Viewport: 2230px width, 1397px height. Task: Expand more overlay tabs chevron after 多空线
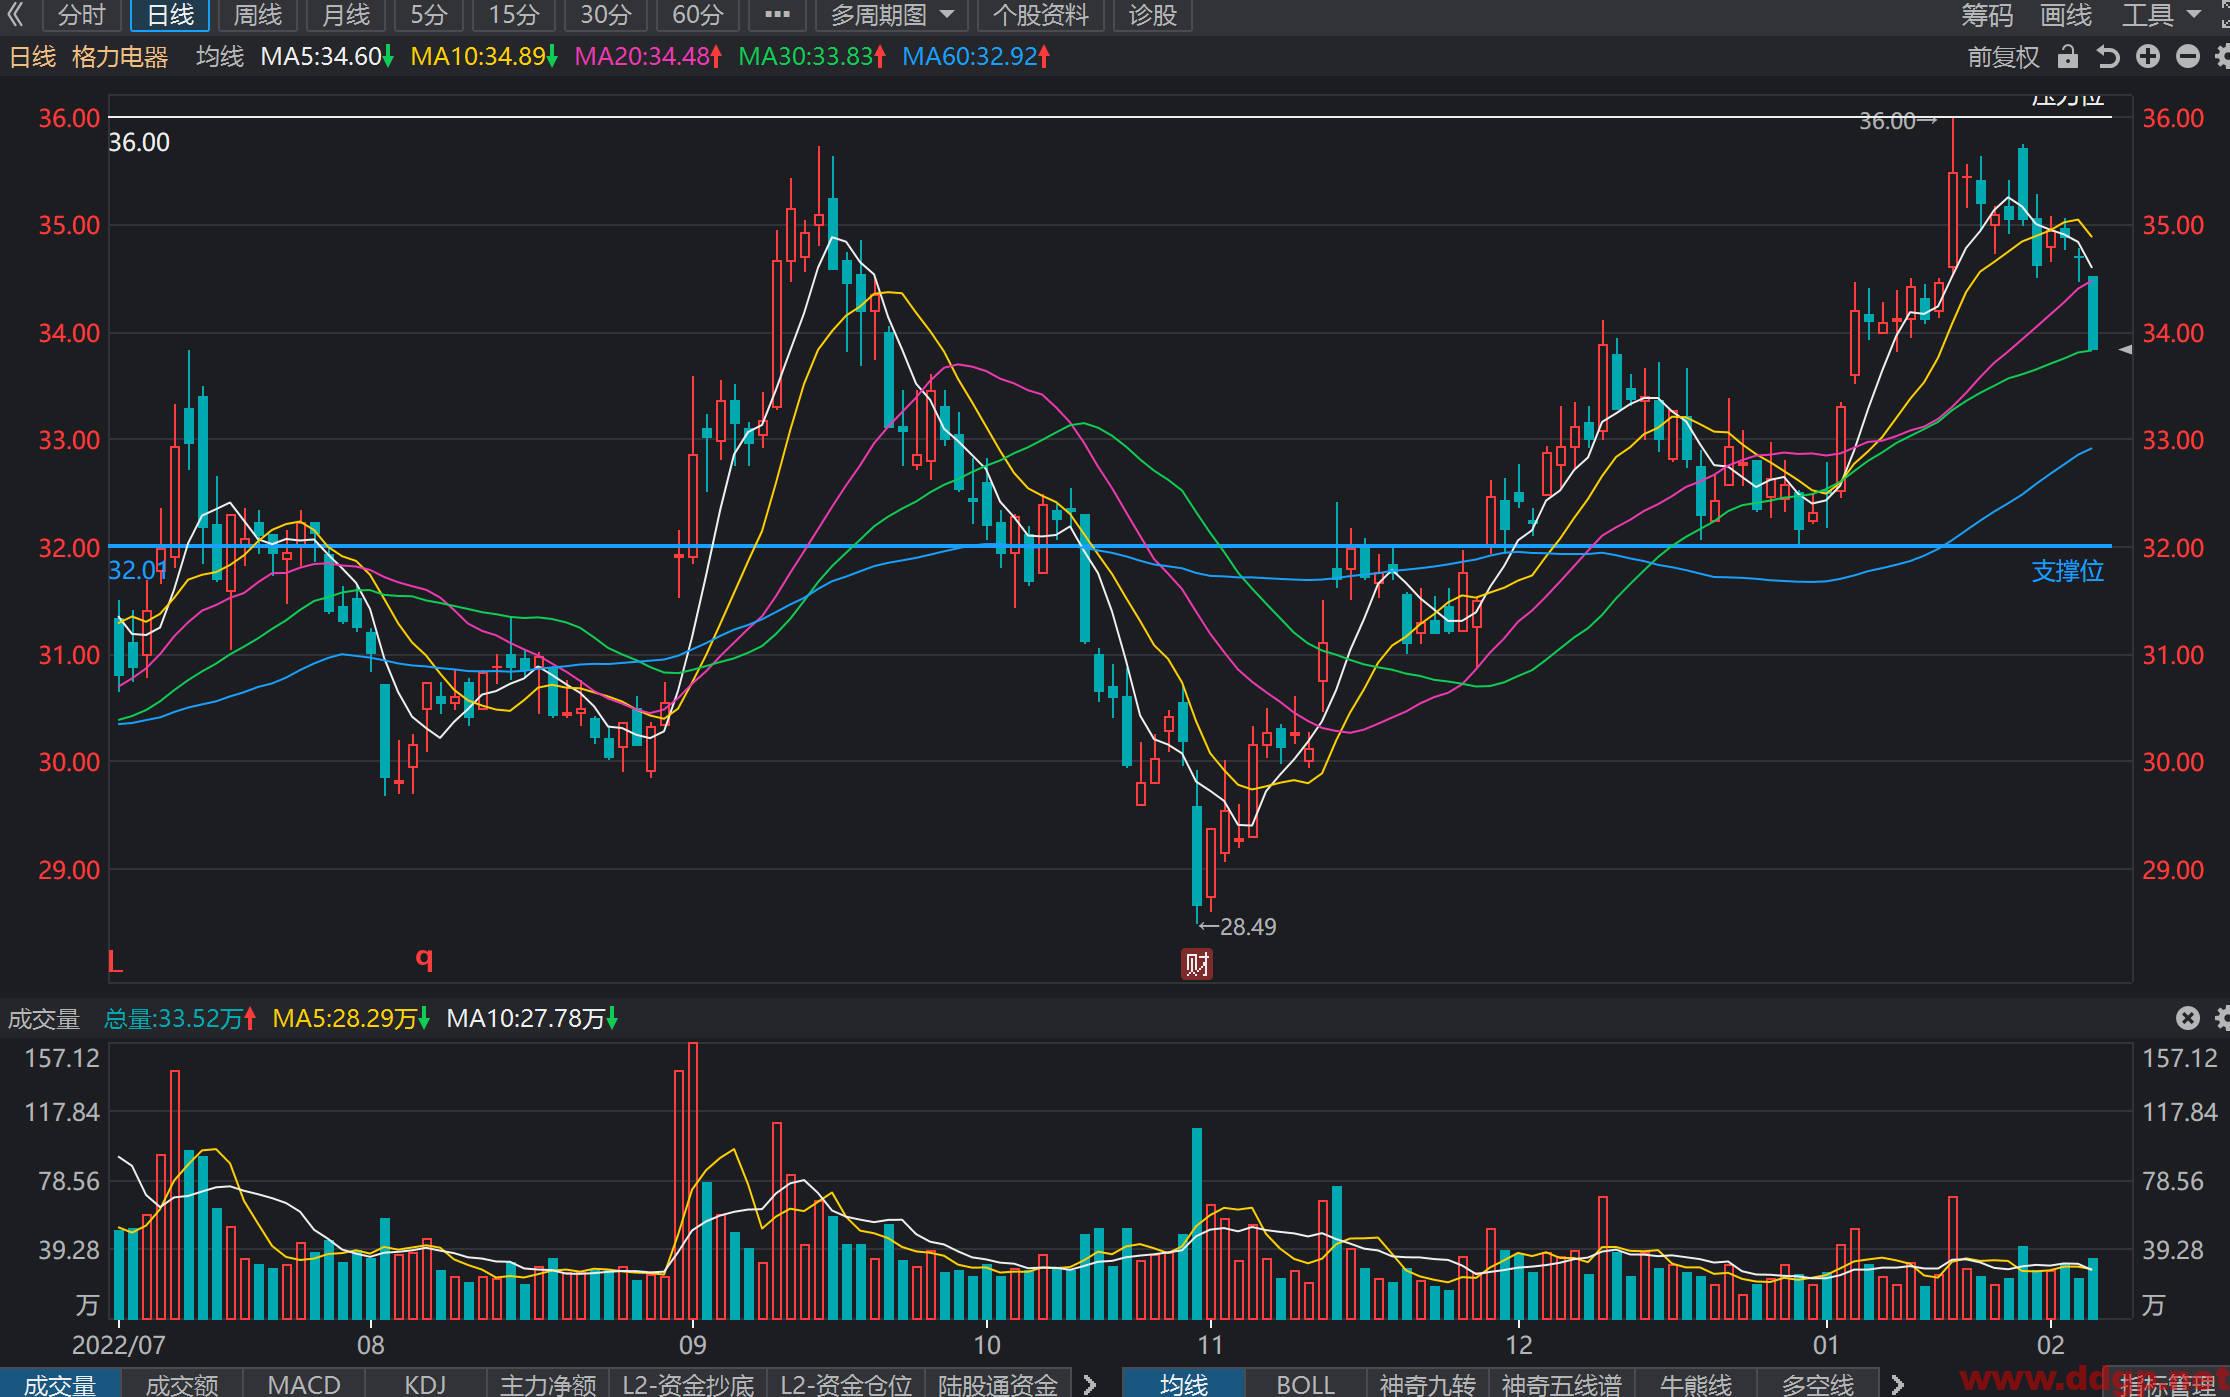(1897, 1384)
